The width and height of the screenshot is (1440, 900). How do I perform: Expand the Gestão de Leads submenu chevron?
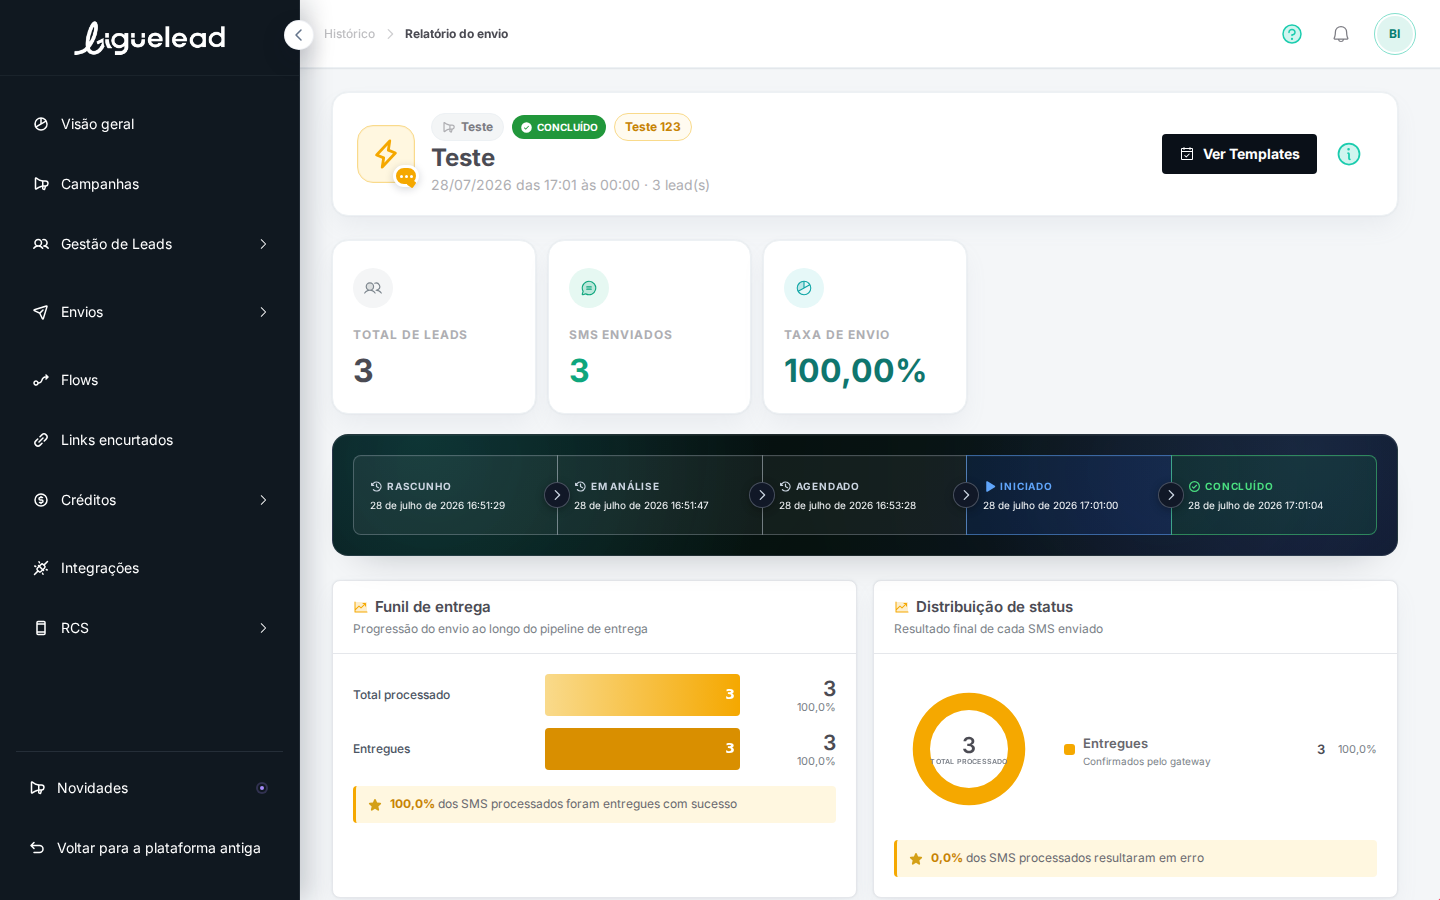(x=263, y=244)
